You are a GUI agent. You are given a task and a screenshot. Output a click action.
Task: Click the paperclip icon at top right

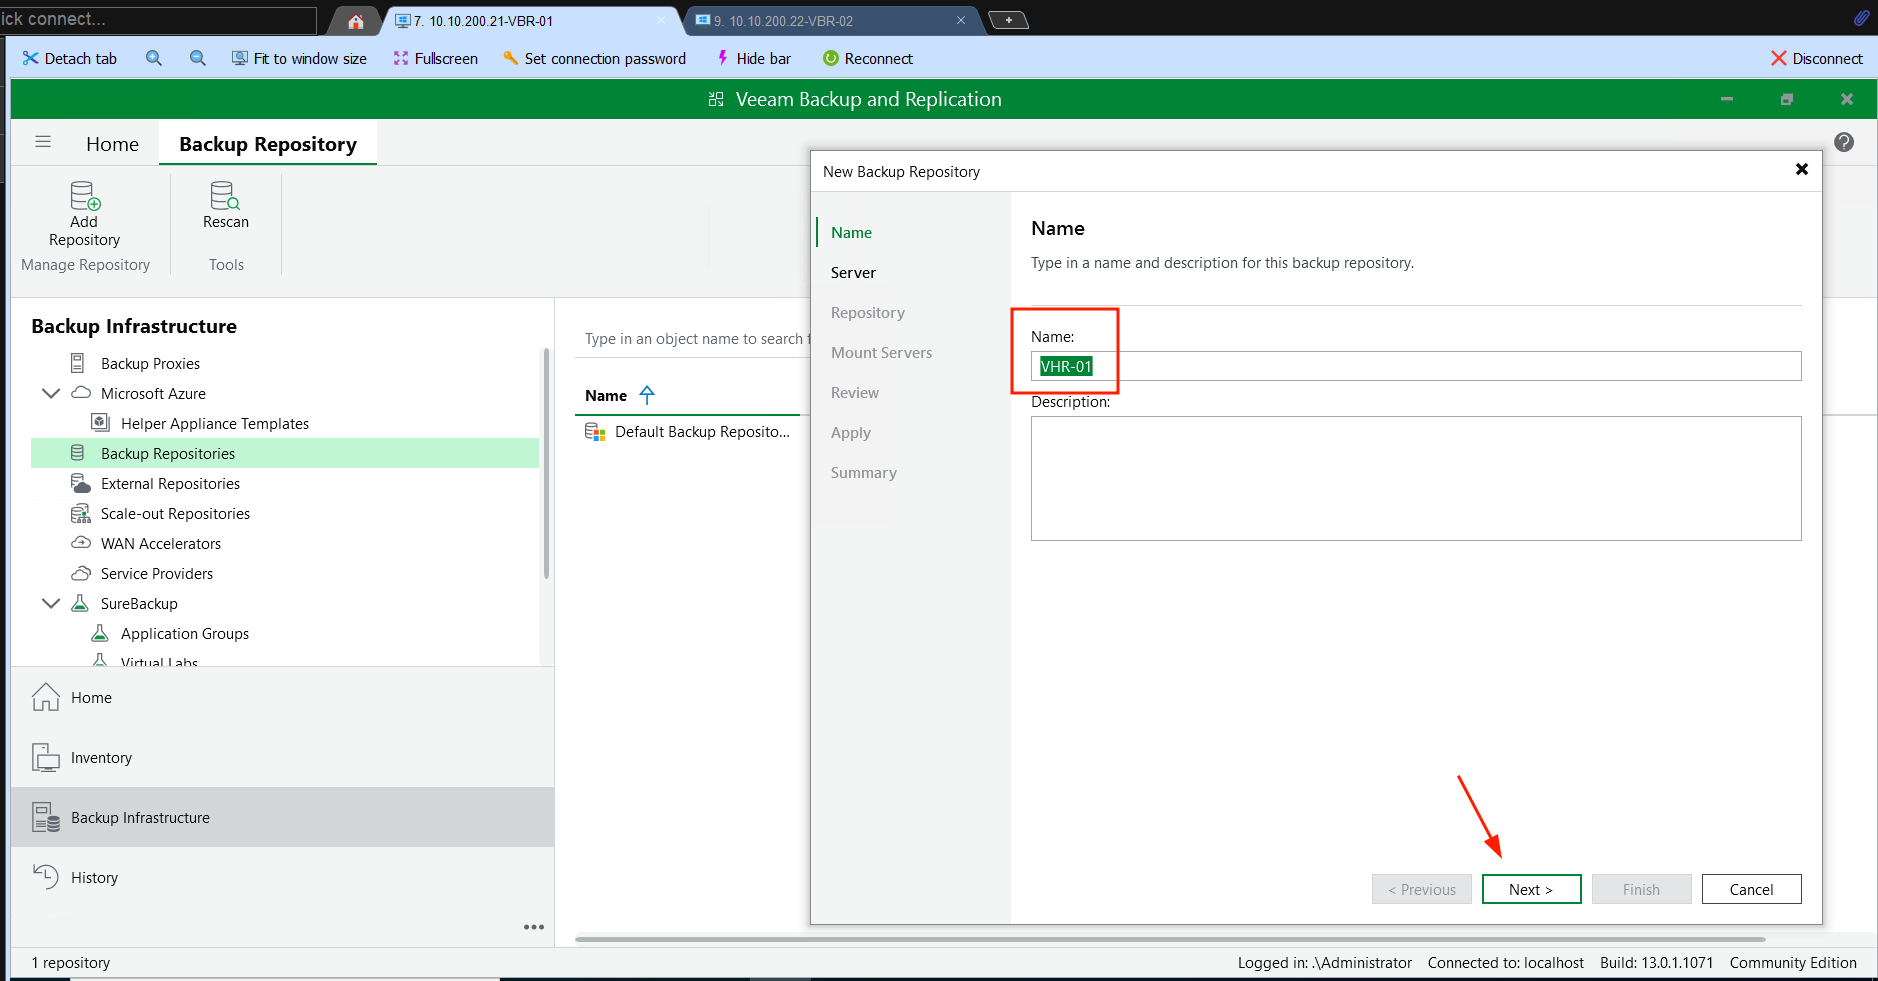click(1861, 18)
